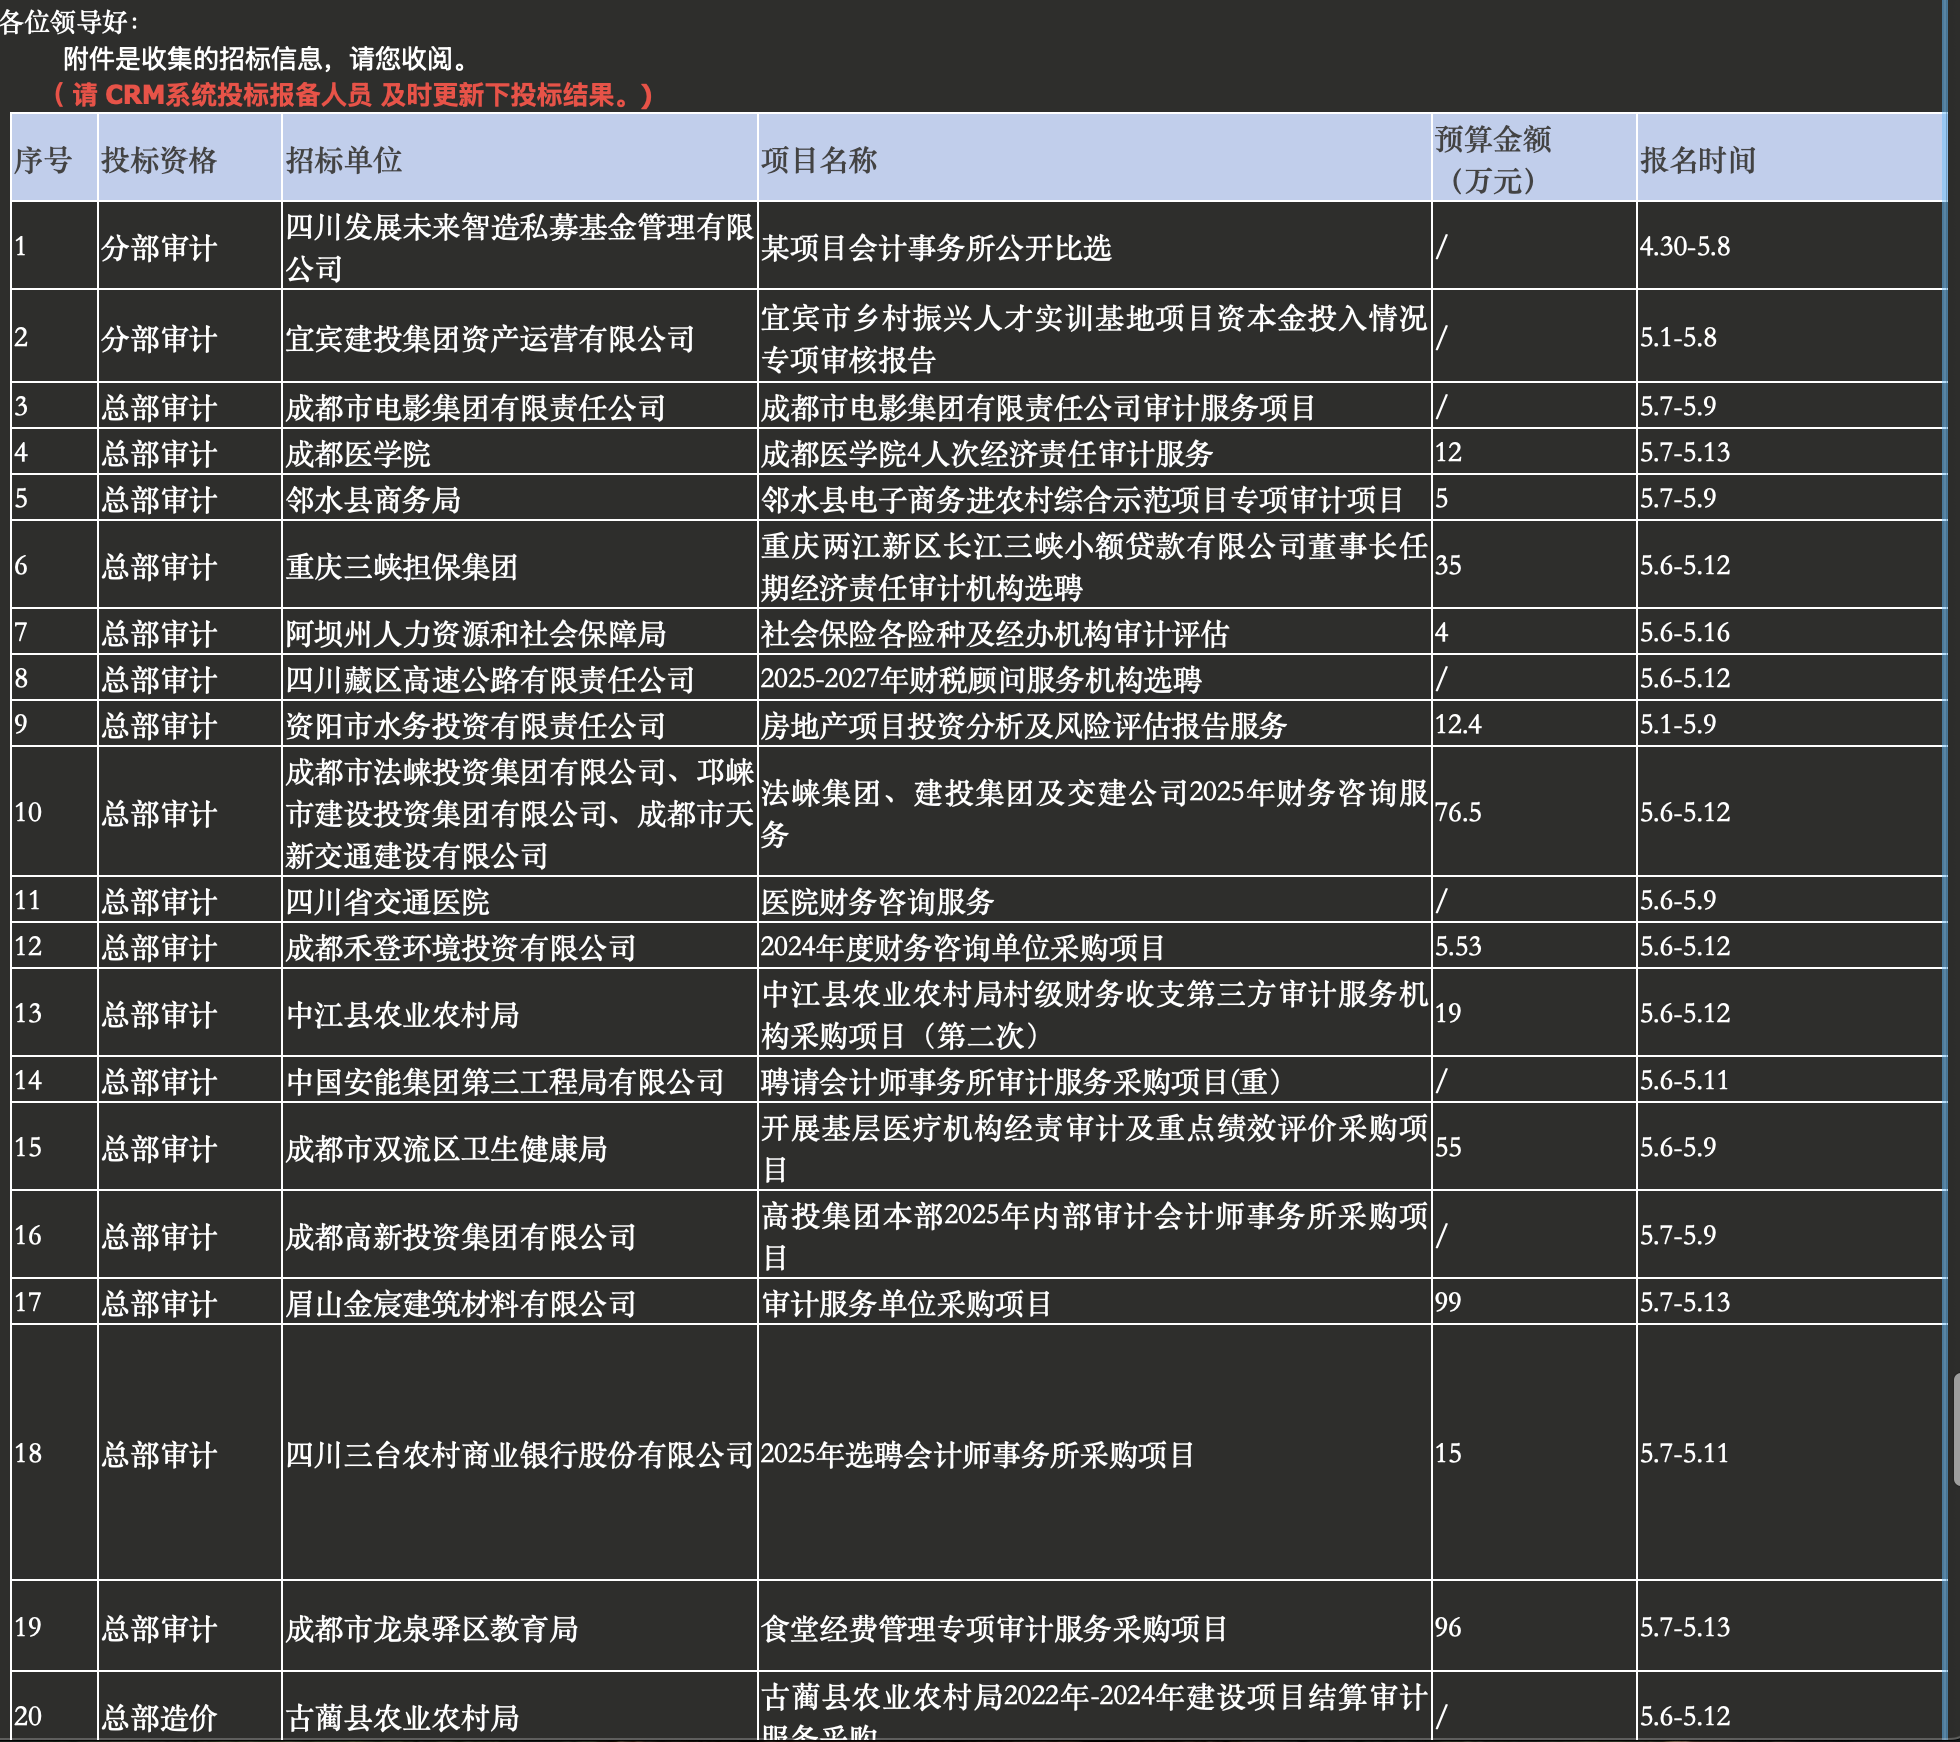This screenshot has height=1742, width=1960.
Task: Click budget cell 12.4
Action: click(x=1534, y=724)
